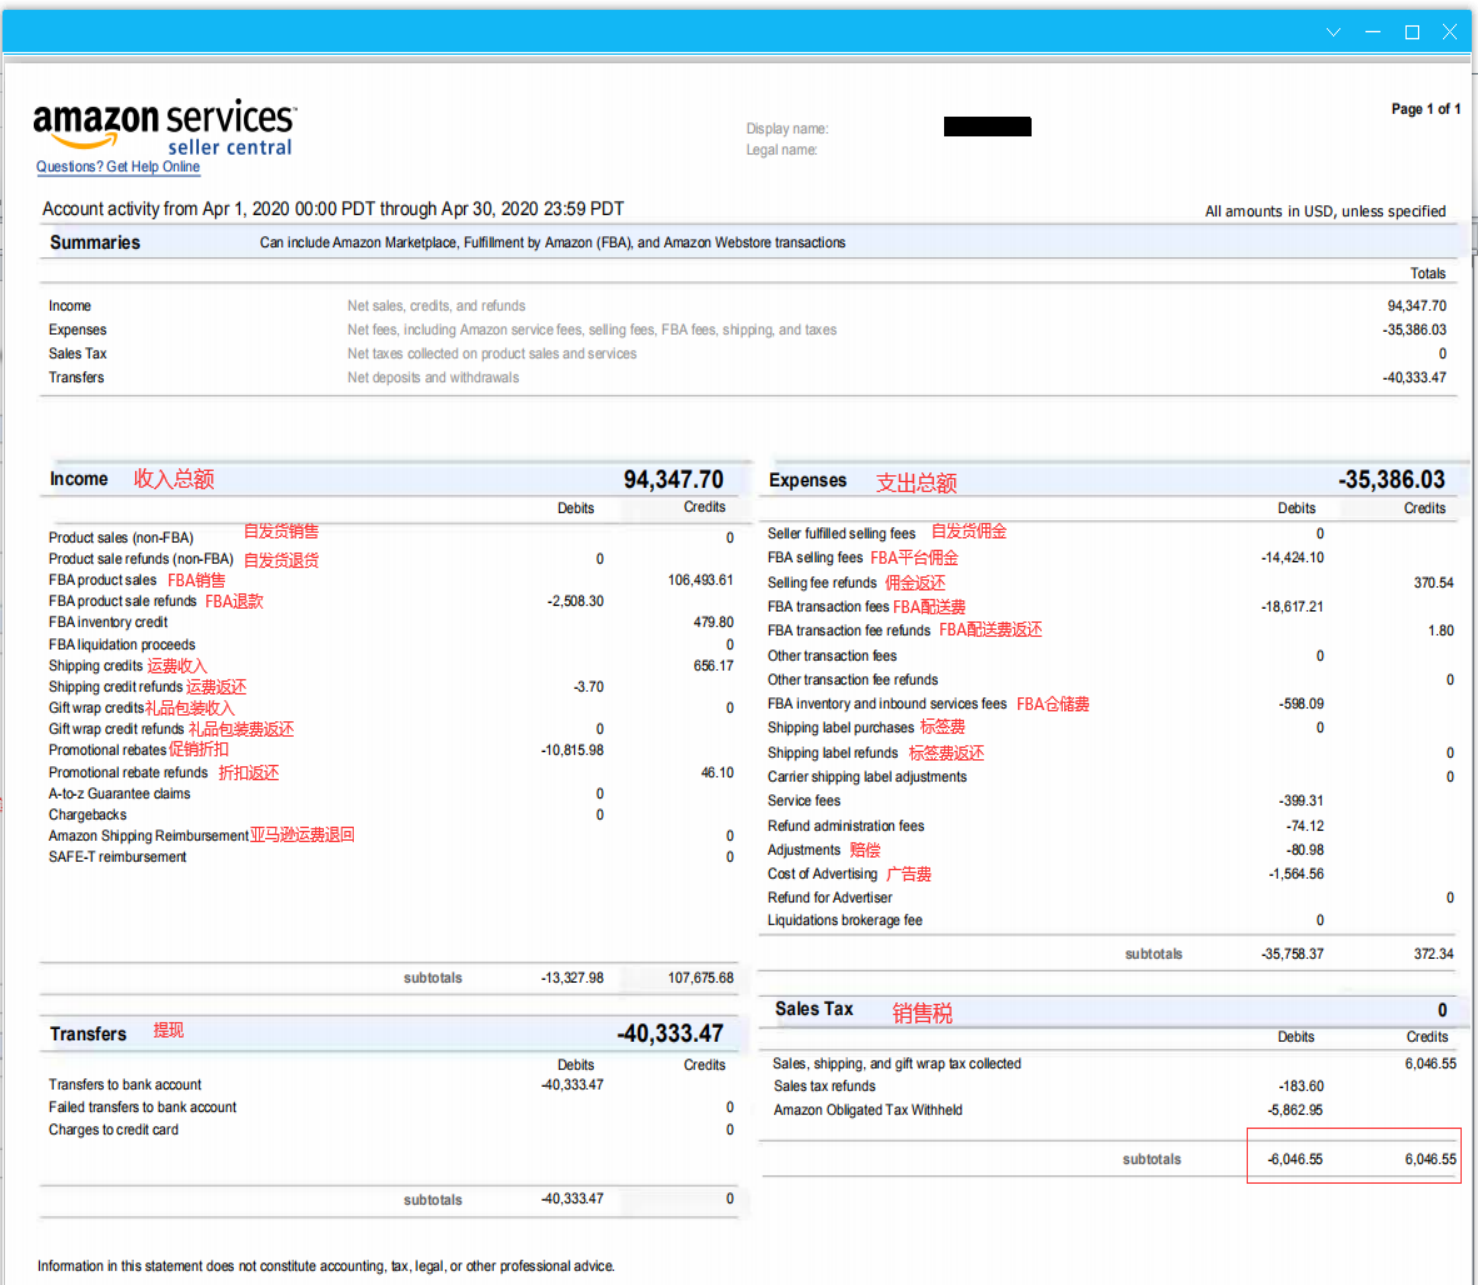Select the Expenses total -35,386.03 in Summaries

pos(1414,330)
